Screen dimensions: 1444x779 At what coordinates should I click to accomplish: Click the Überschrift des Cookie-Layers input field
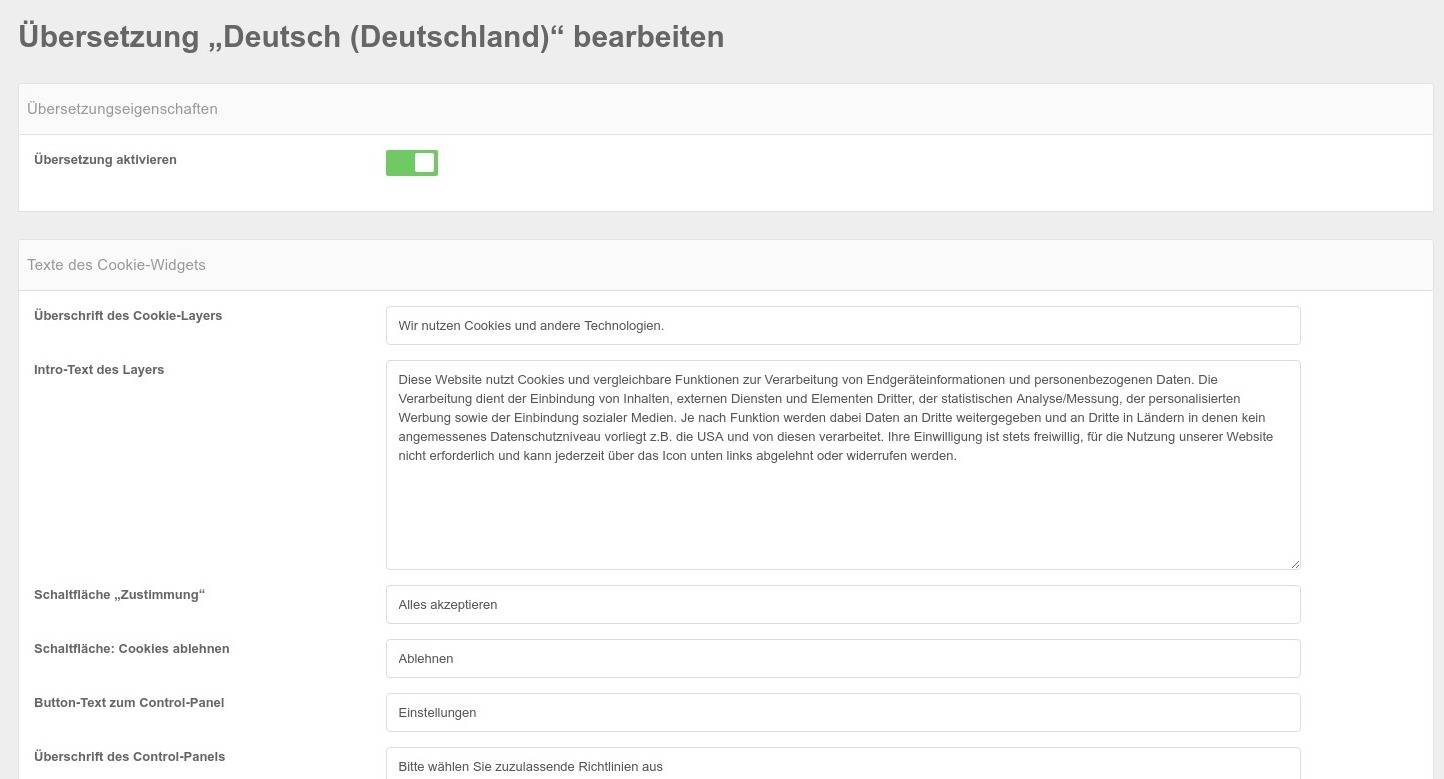pos(842,325)
